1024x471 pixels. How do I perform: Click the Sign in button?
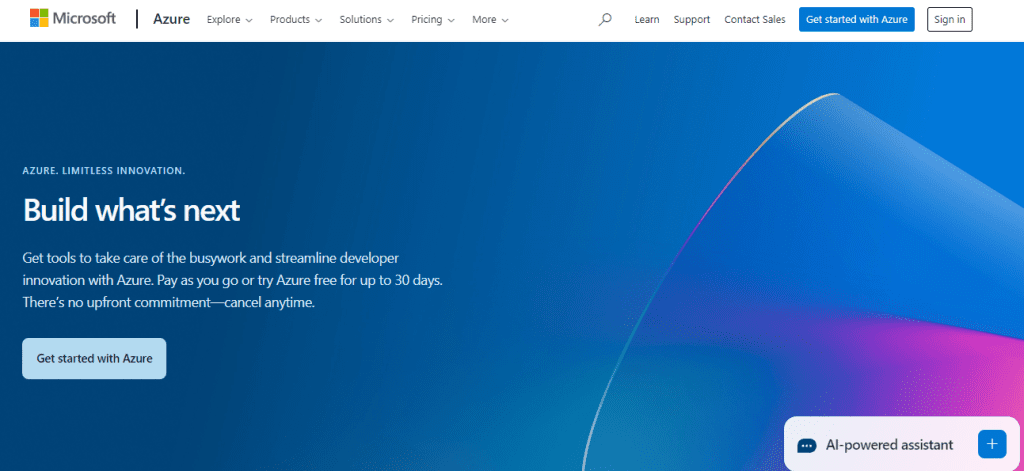[x=950, y=20]
